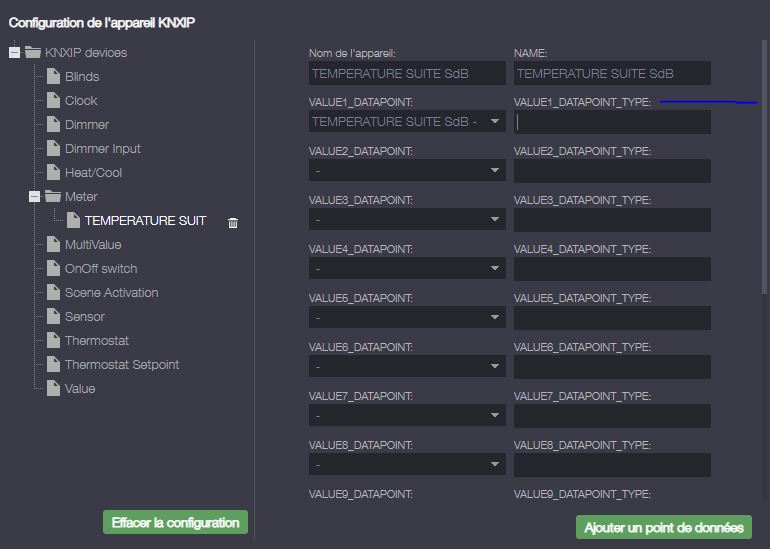Click the Dimmer Input file icon
The width and height of the screenshot is (770, 549).
(x=54, y=149)
